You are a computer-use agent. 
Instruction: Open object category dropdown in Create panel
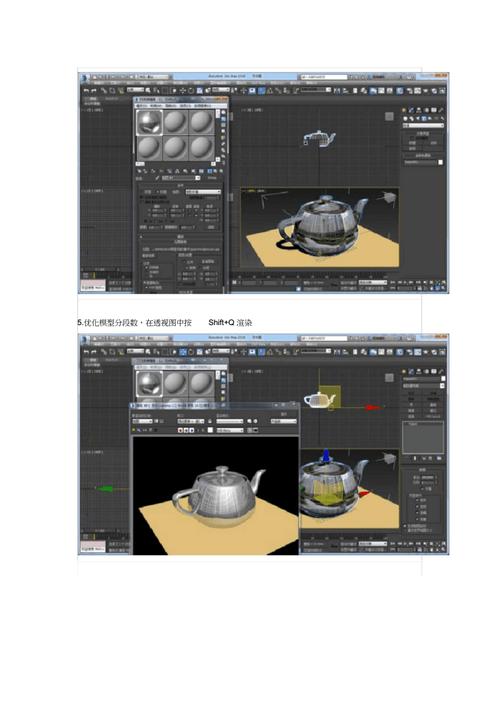click(423, 126)
